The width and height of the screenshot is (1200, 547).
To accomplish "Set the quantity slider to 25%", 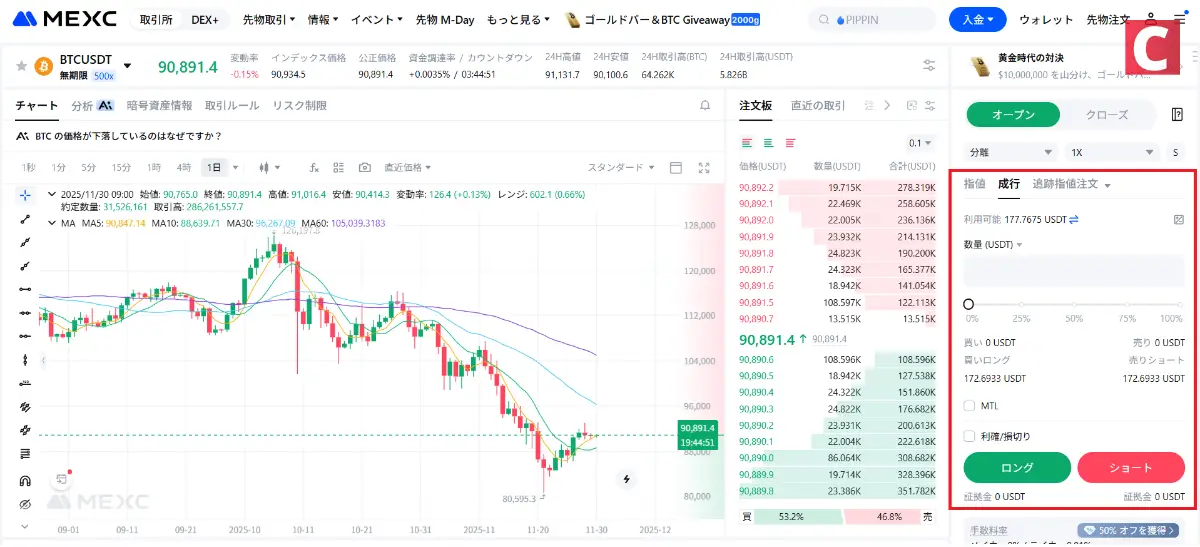I will tap(1021, 305).
